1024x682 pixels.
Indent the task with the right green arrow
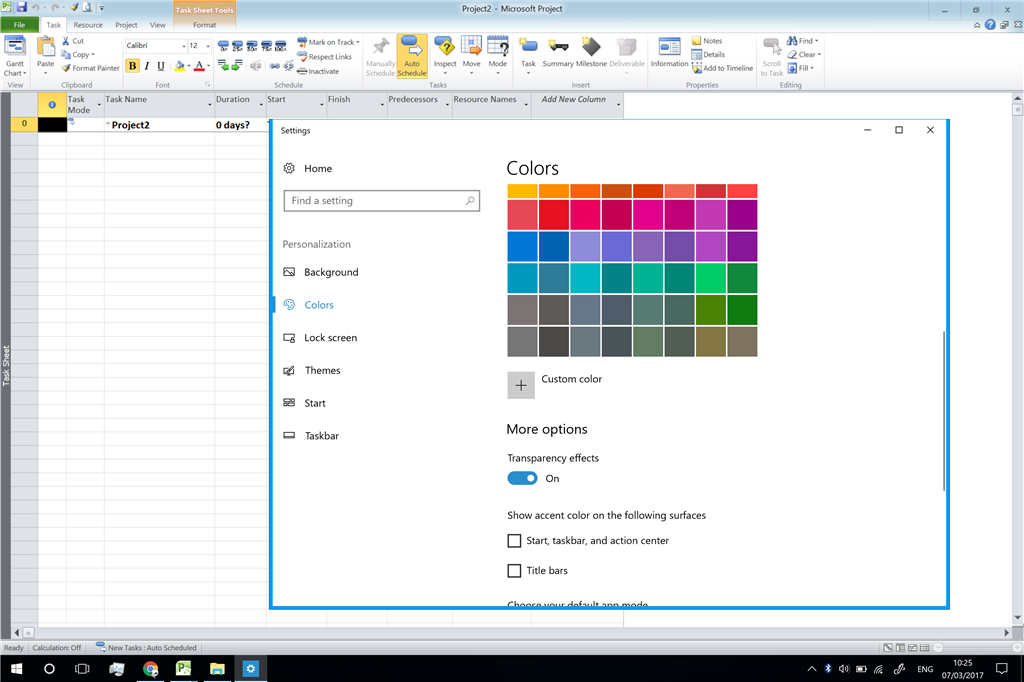pyautogui.click(x=237, y=65)
